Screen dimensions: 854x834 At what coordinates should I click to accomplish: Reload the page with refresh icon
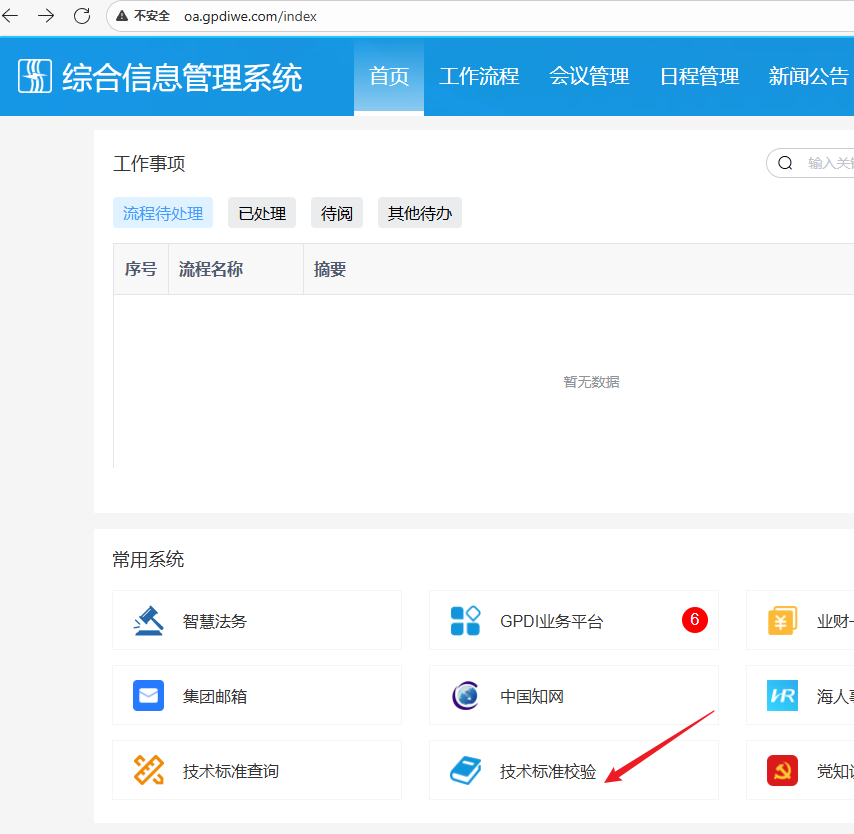tap(82, 16)
